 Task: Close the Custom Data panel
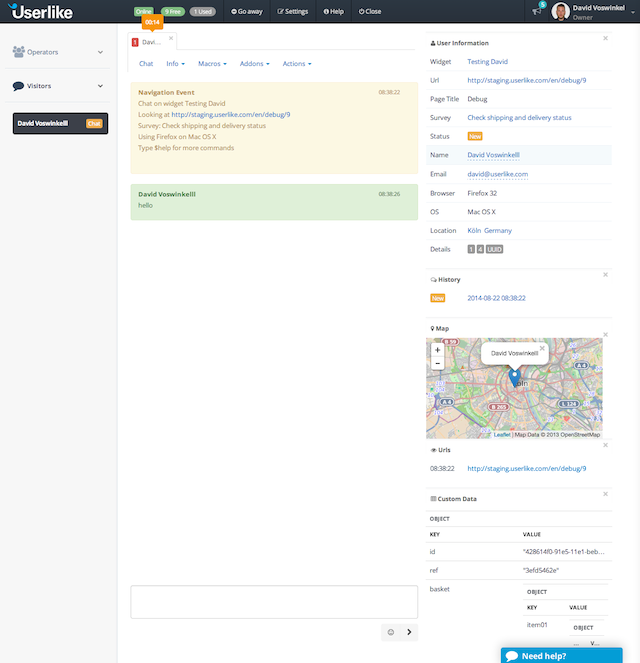[605, 494]
